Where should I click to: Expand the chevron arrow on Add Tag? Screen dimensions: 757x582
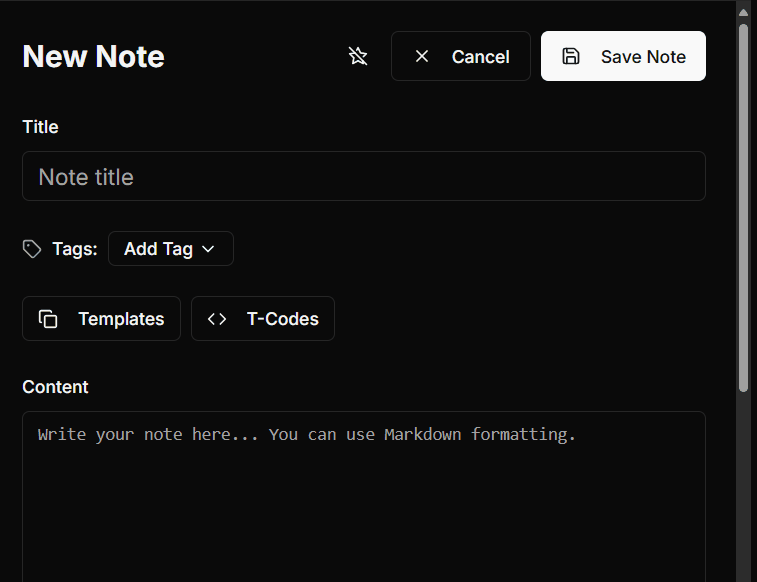tap(208, 249)
